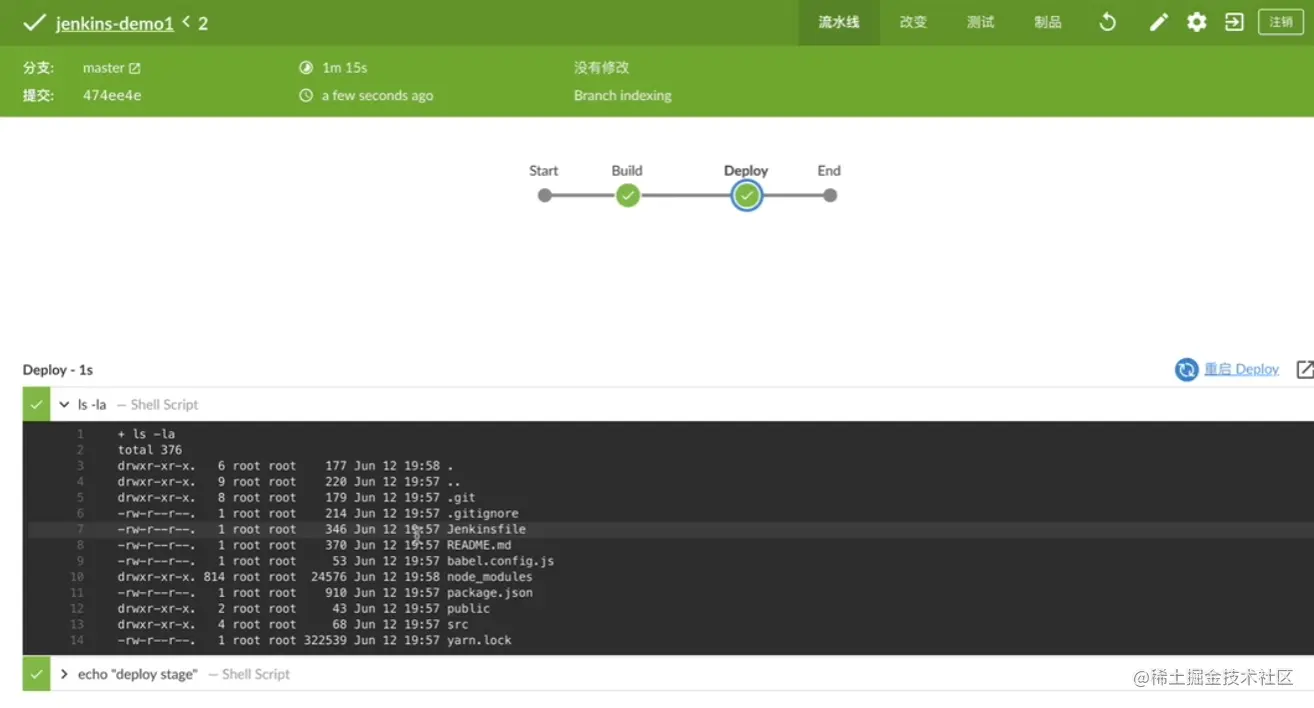Viewport: 1314px width, 708px height.
Task: Click log line with public directory
Action: tap(670, 608)
